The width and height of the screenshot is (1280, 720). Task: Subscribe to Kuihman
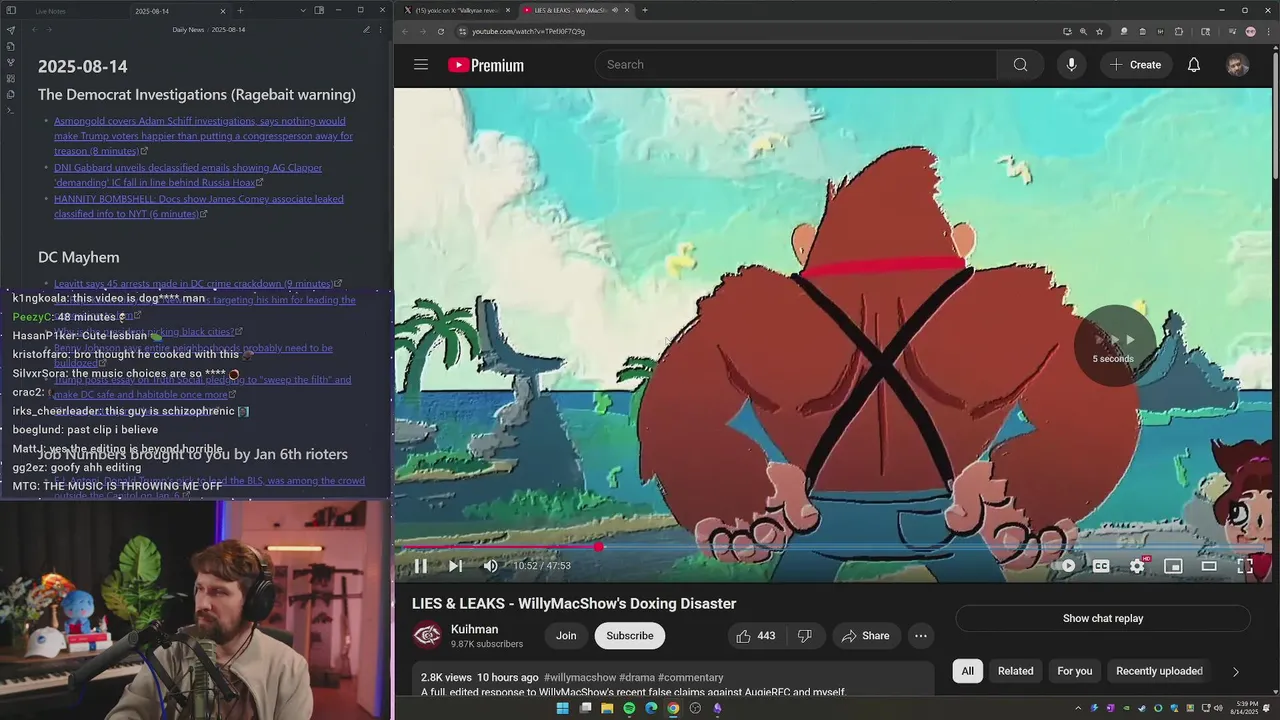tap(629, 636)
